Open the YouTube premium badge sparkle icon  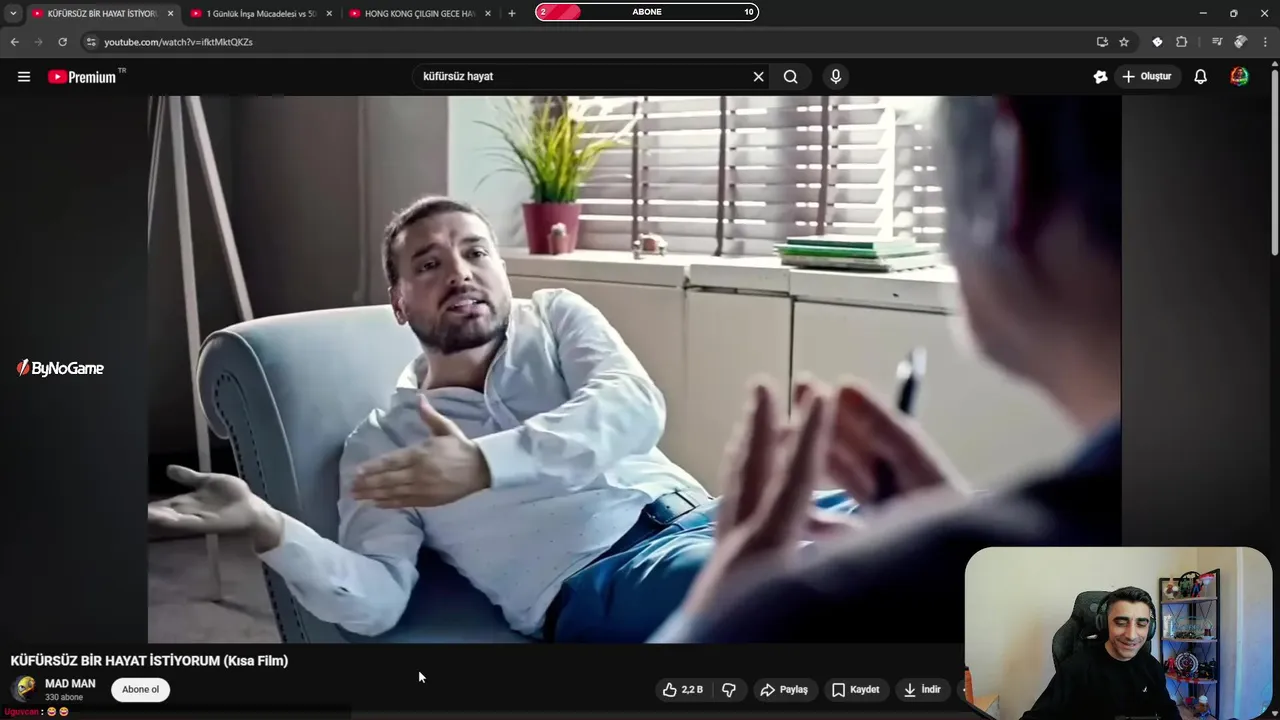[x=1100, y=76]
